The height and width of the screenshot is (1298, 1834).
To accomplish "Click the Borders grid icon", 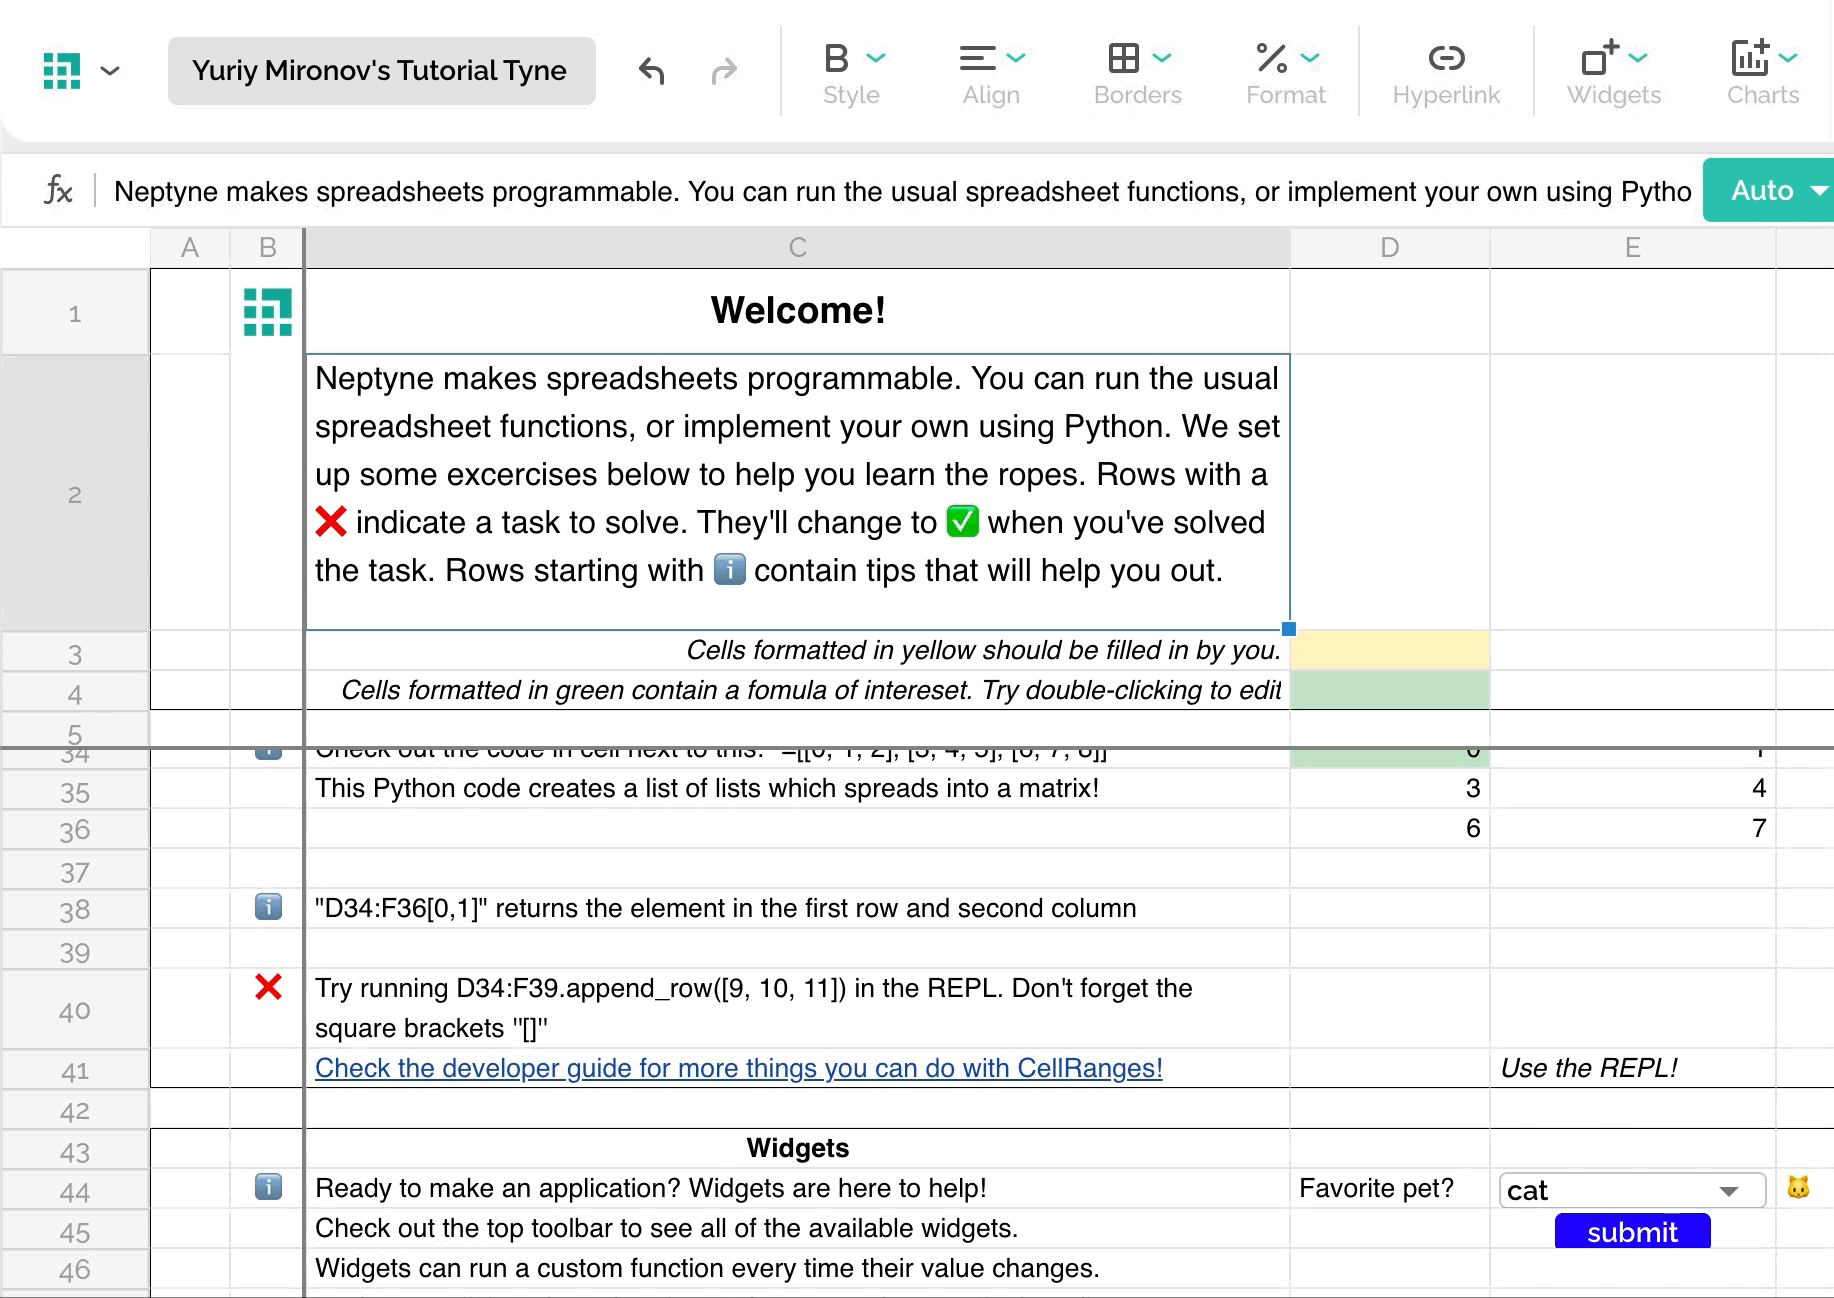I will [x=1124, y=58].
